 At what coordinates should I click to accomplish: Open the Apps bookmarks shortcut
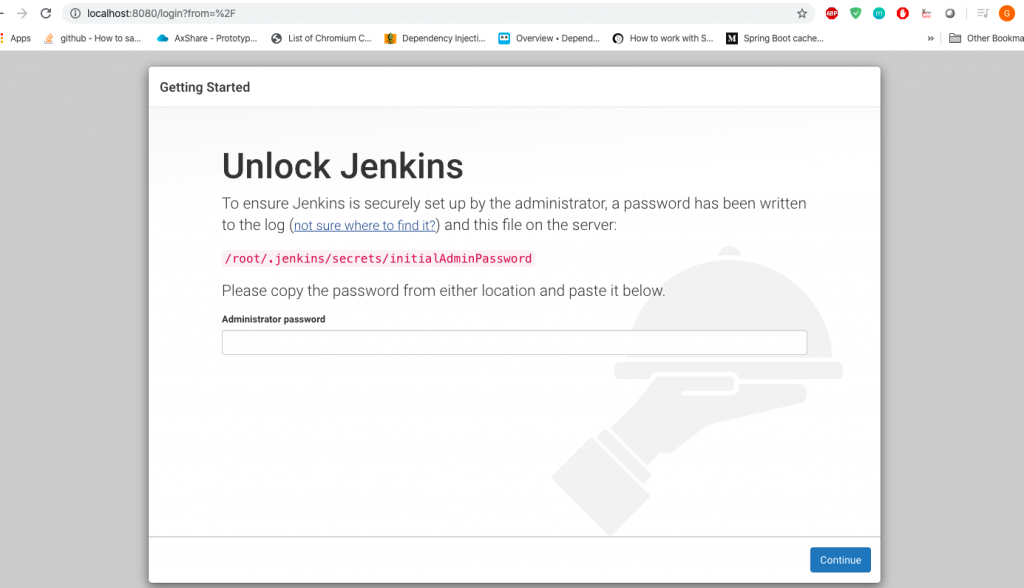coord(16,39)
